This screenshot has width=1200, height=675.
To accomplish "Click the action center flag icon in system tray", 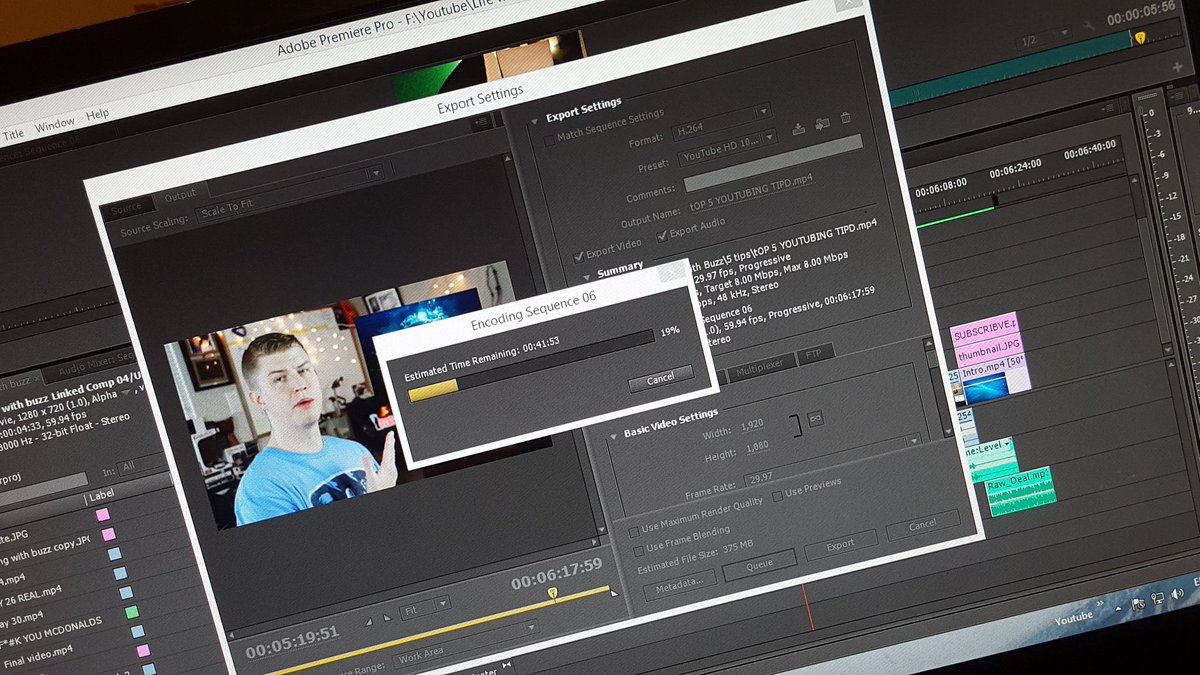I will coord(1139,604).
